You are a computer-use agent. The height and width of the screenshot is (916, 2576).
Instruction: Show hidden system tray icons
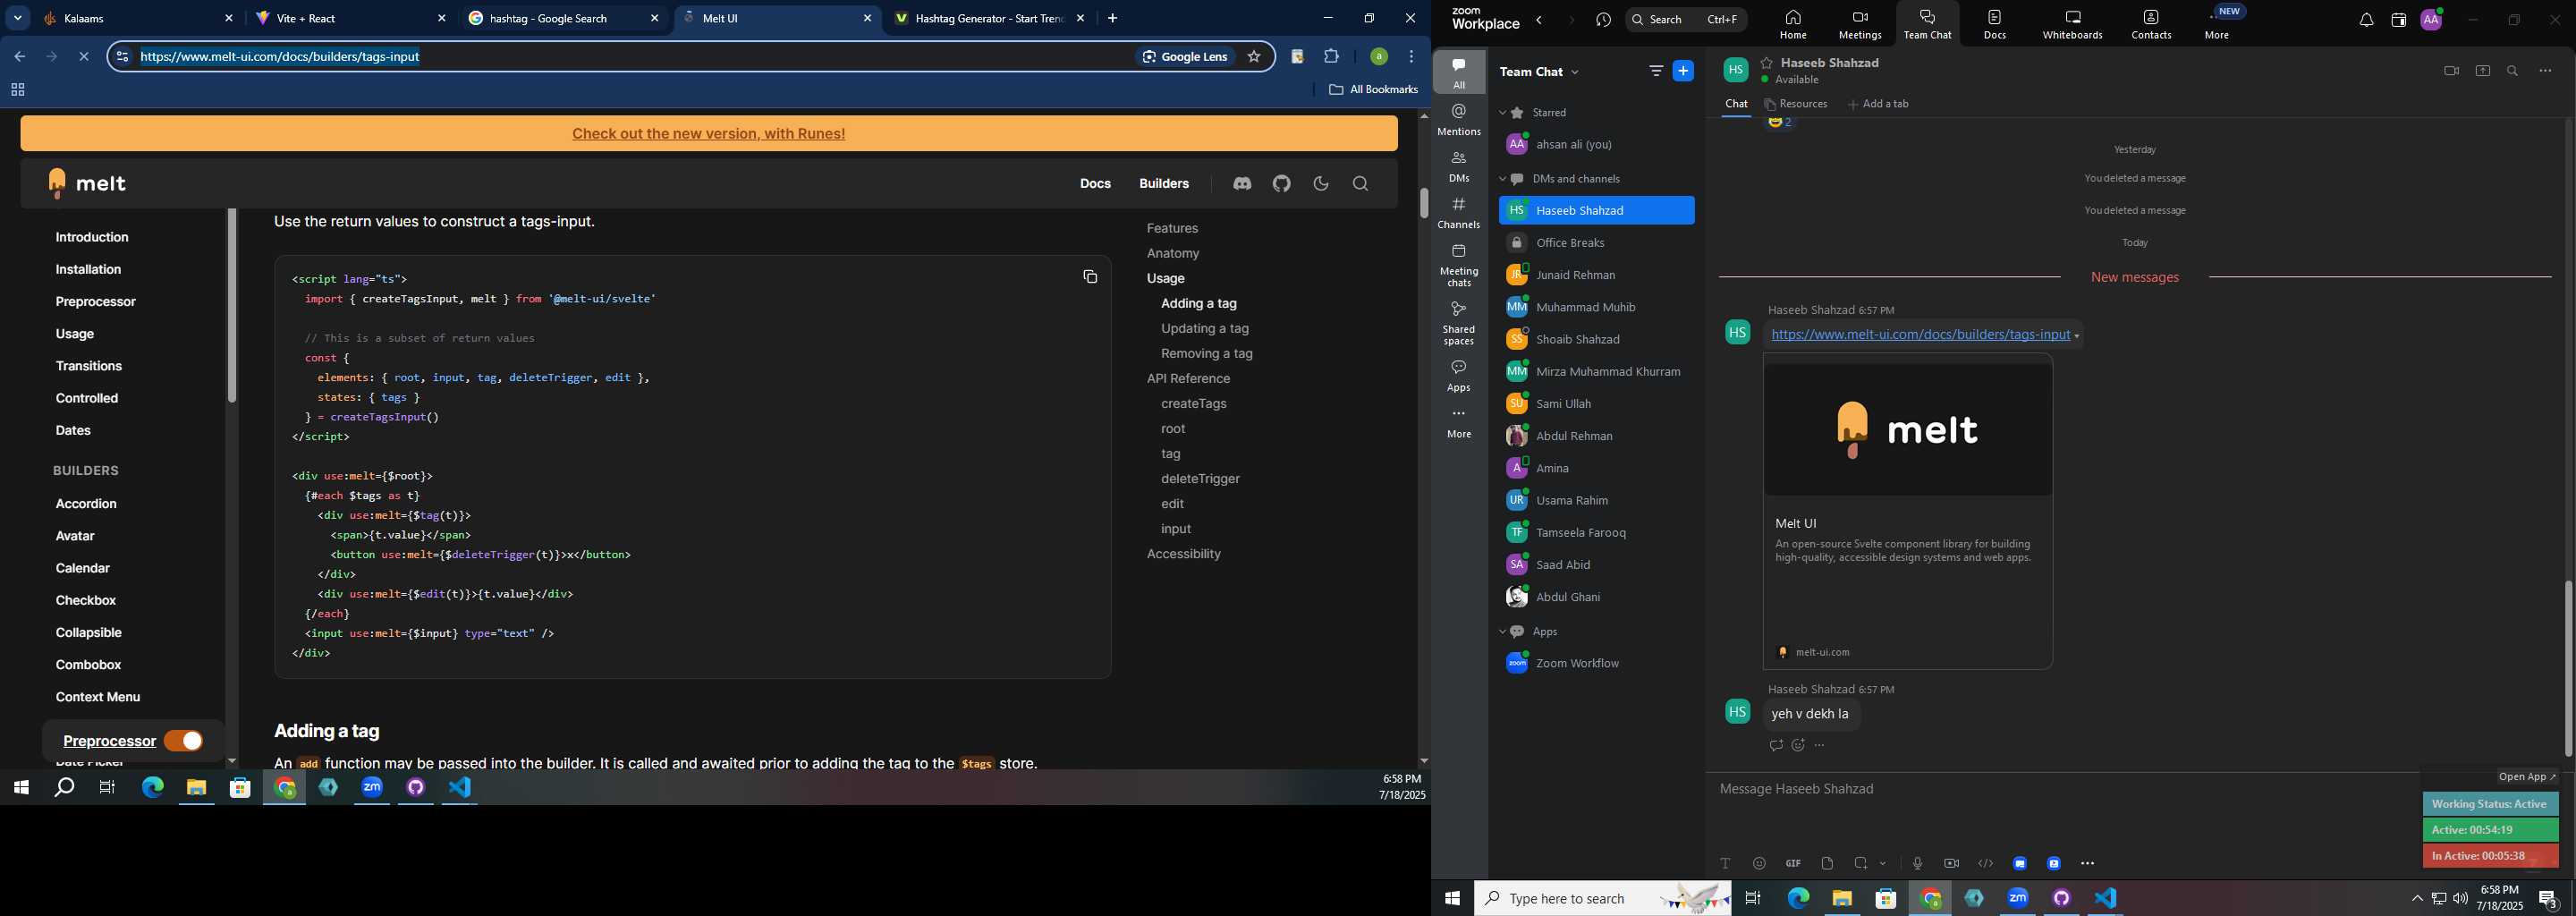click(x=2417, y=898)
